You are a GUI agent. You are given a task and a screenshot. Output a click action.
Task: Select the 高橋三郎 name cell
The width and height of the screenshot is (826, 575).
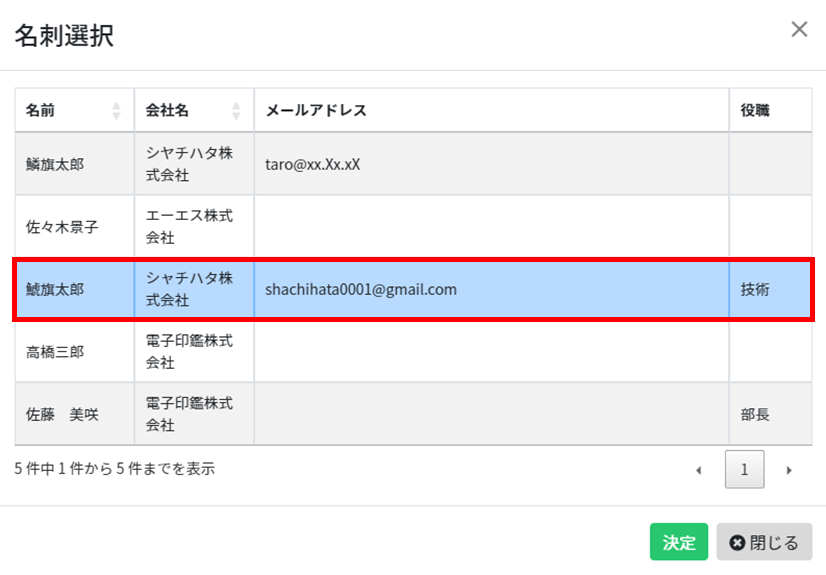pyautogui.click(x=75, y=352)
